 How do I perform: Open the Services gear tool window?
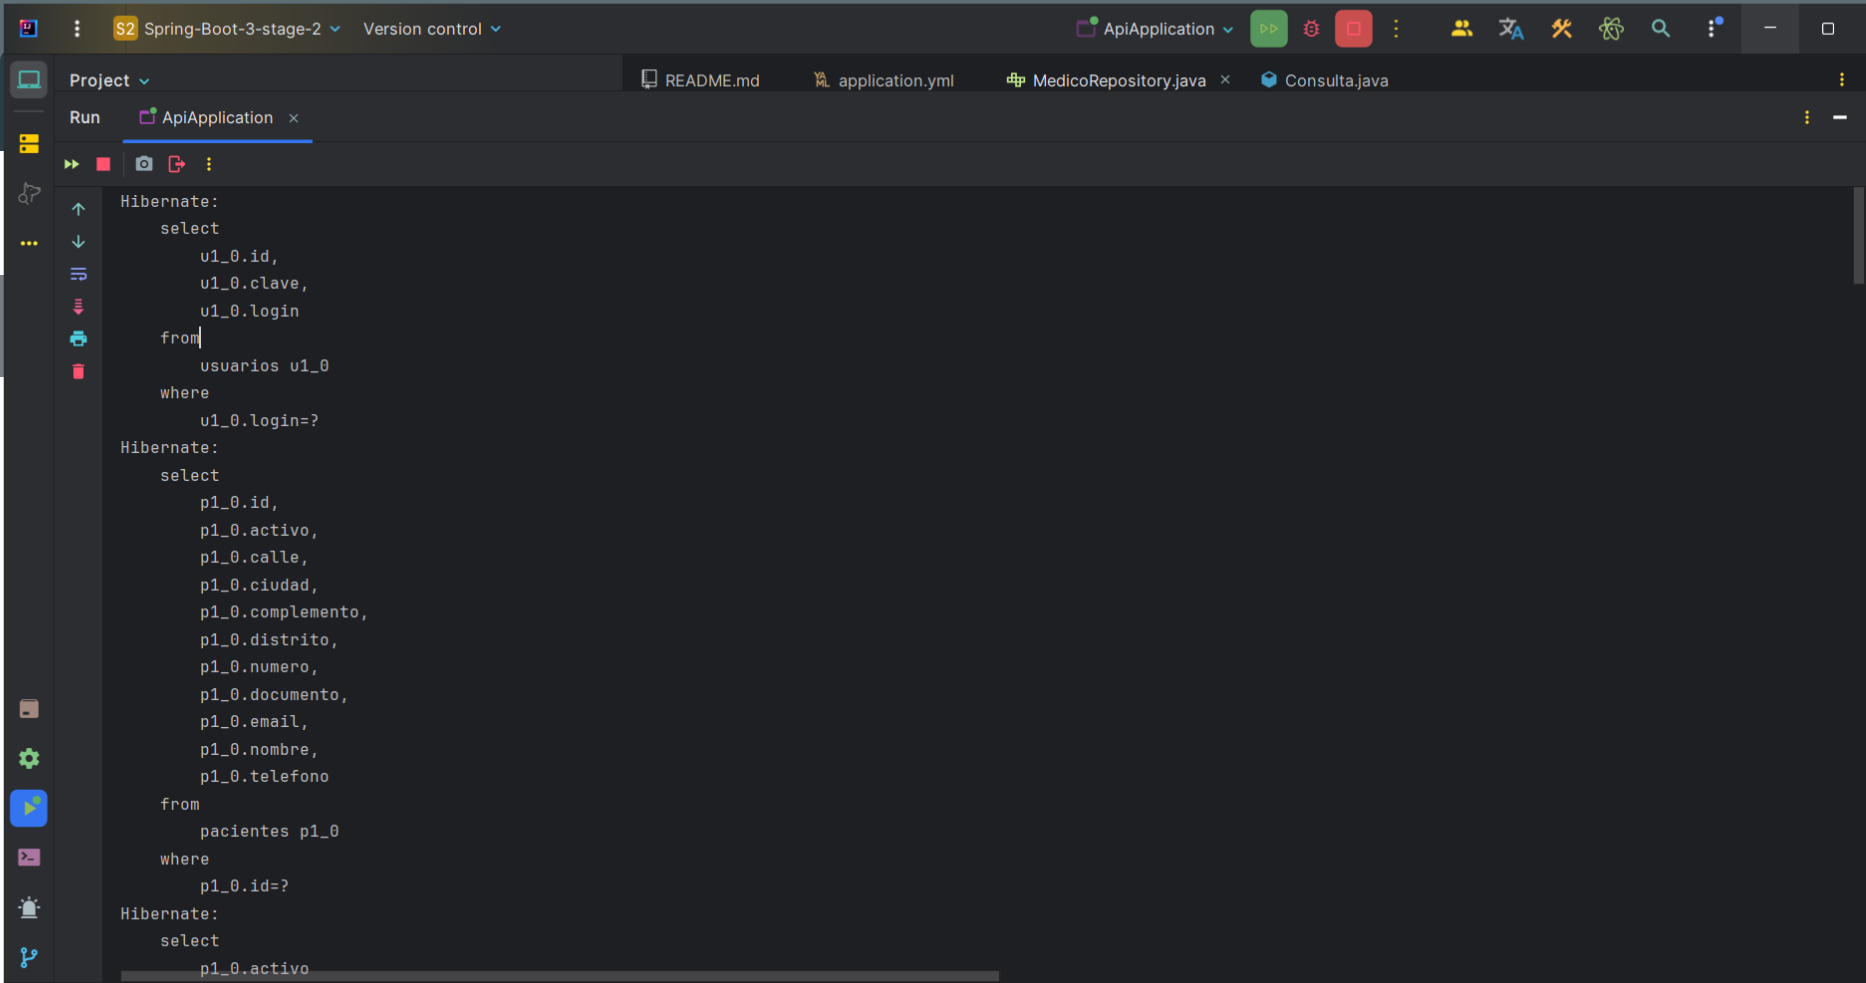[29, 759]
